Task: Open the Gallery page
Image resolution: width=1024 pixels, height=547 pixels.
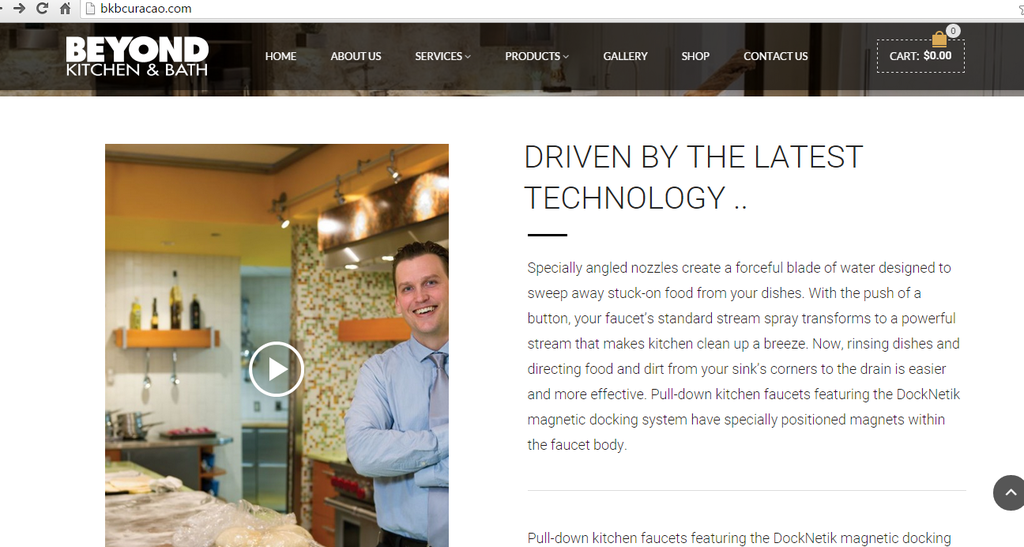Action: tap(625, 56)
